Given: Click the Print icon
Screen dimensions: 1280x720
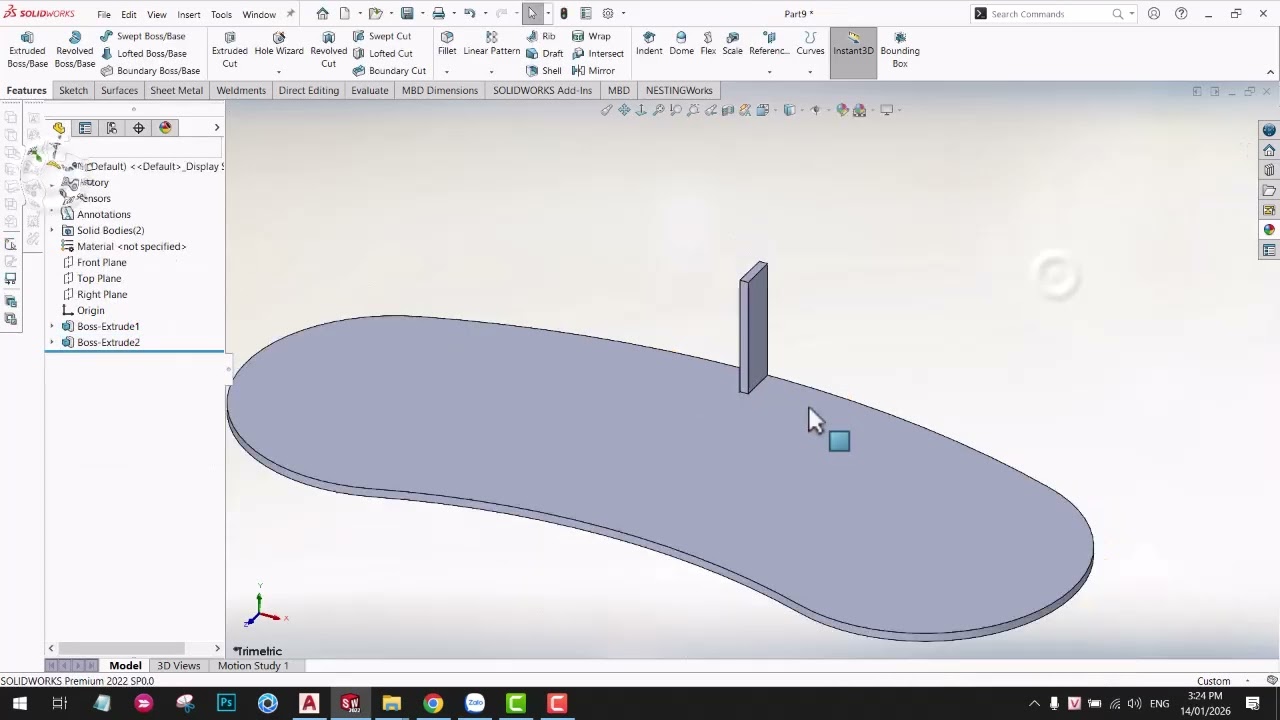Looking at the screenshot, I should [x=438, y=13].
